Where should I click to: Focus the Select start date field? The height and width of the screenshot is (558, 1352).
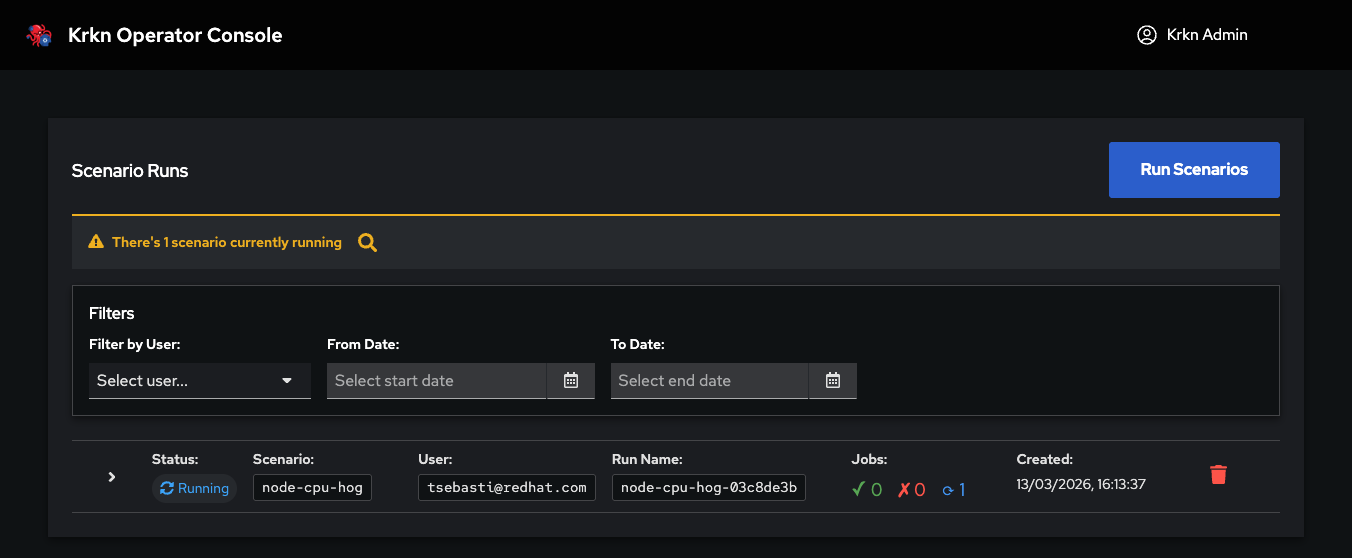tap(437, 380)
